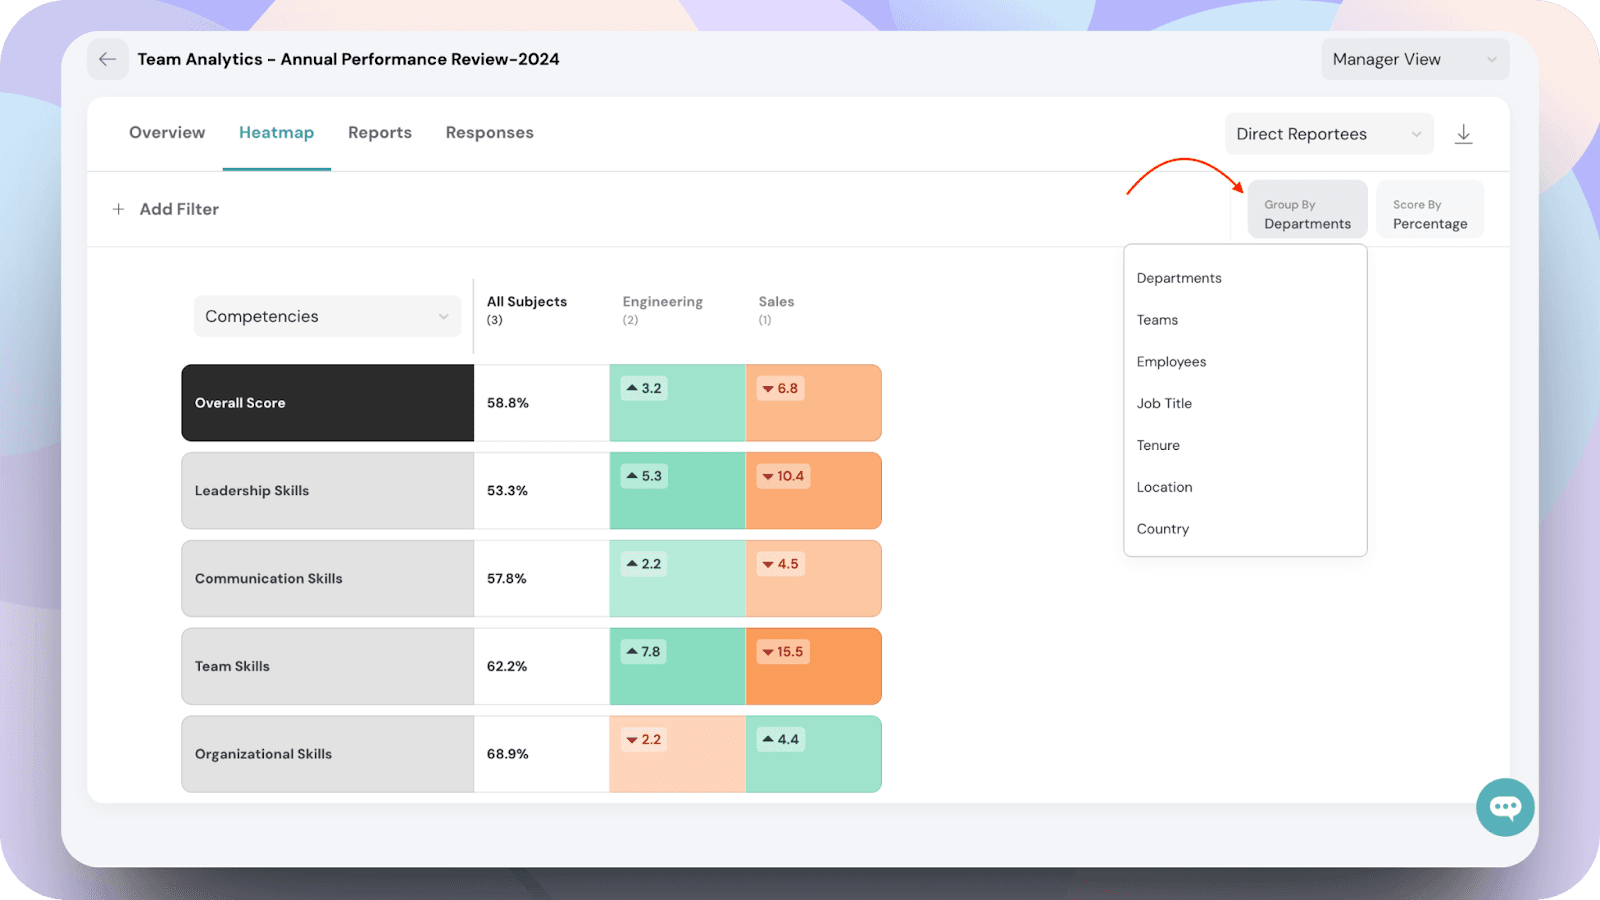Toggle the Group By Departments selector
The height and width of the screenshot is (900, 1600).
(1307, 214)
